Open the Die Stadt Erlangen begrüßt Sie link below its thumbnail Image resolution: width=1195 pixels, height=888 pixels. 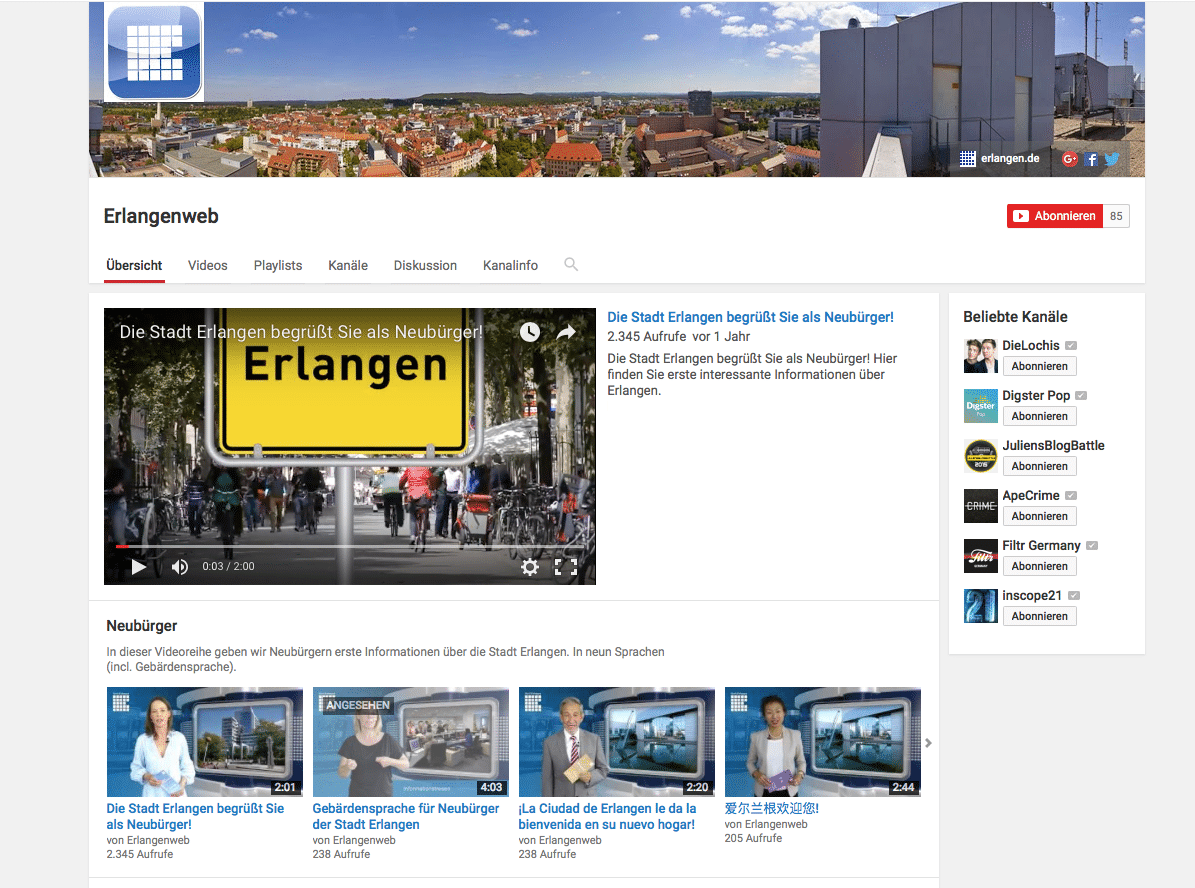coord(195,816)
